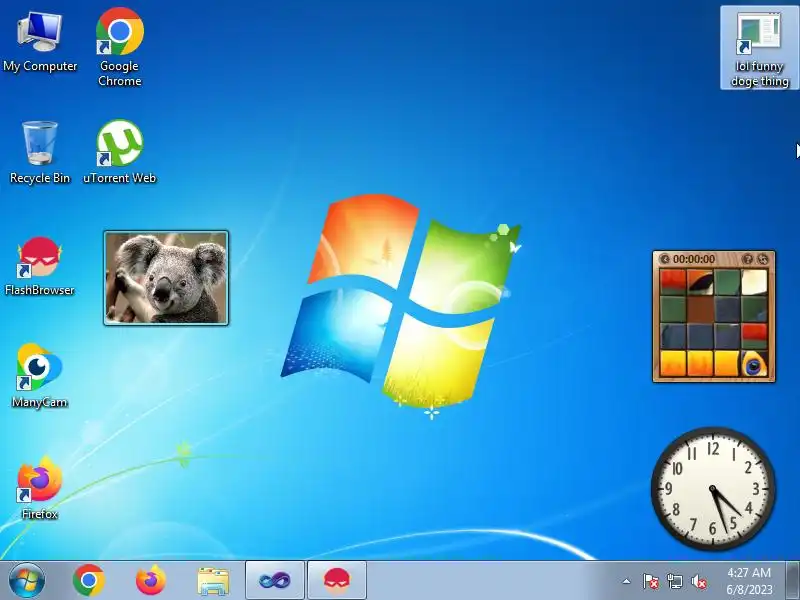This screenshot has height=600, width=800.
Task: Click the puzzle tile with bird's eye
Action: click(x=754, y=364)
